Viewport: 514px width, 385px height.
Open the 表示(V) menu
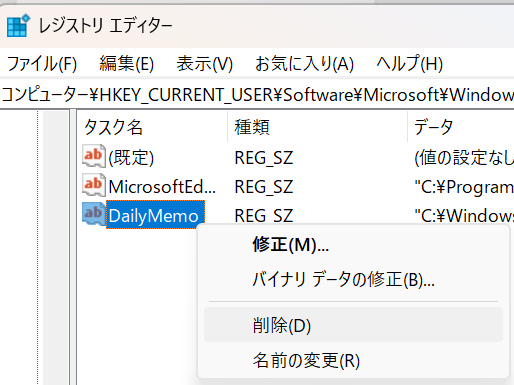(x=205, y=64)
